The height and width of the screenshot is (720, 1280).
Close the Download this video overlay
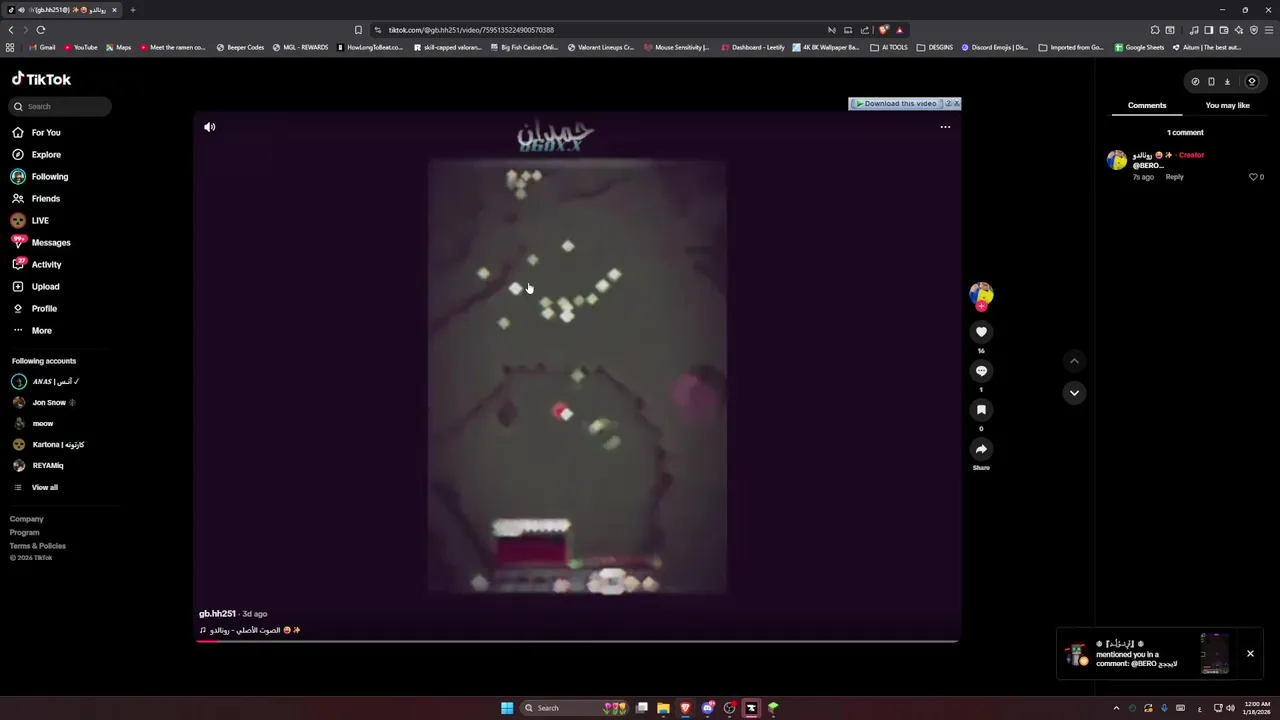point(956,103)
